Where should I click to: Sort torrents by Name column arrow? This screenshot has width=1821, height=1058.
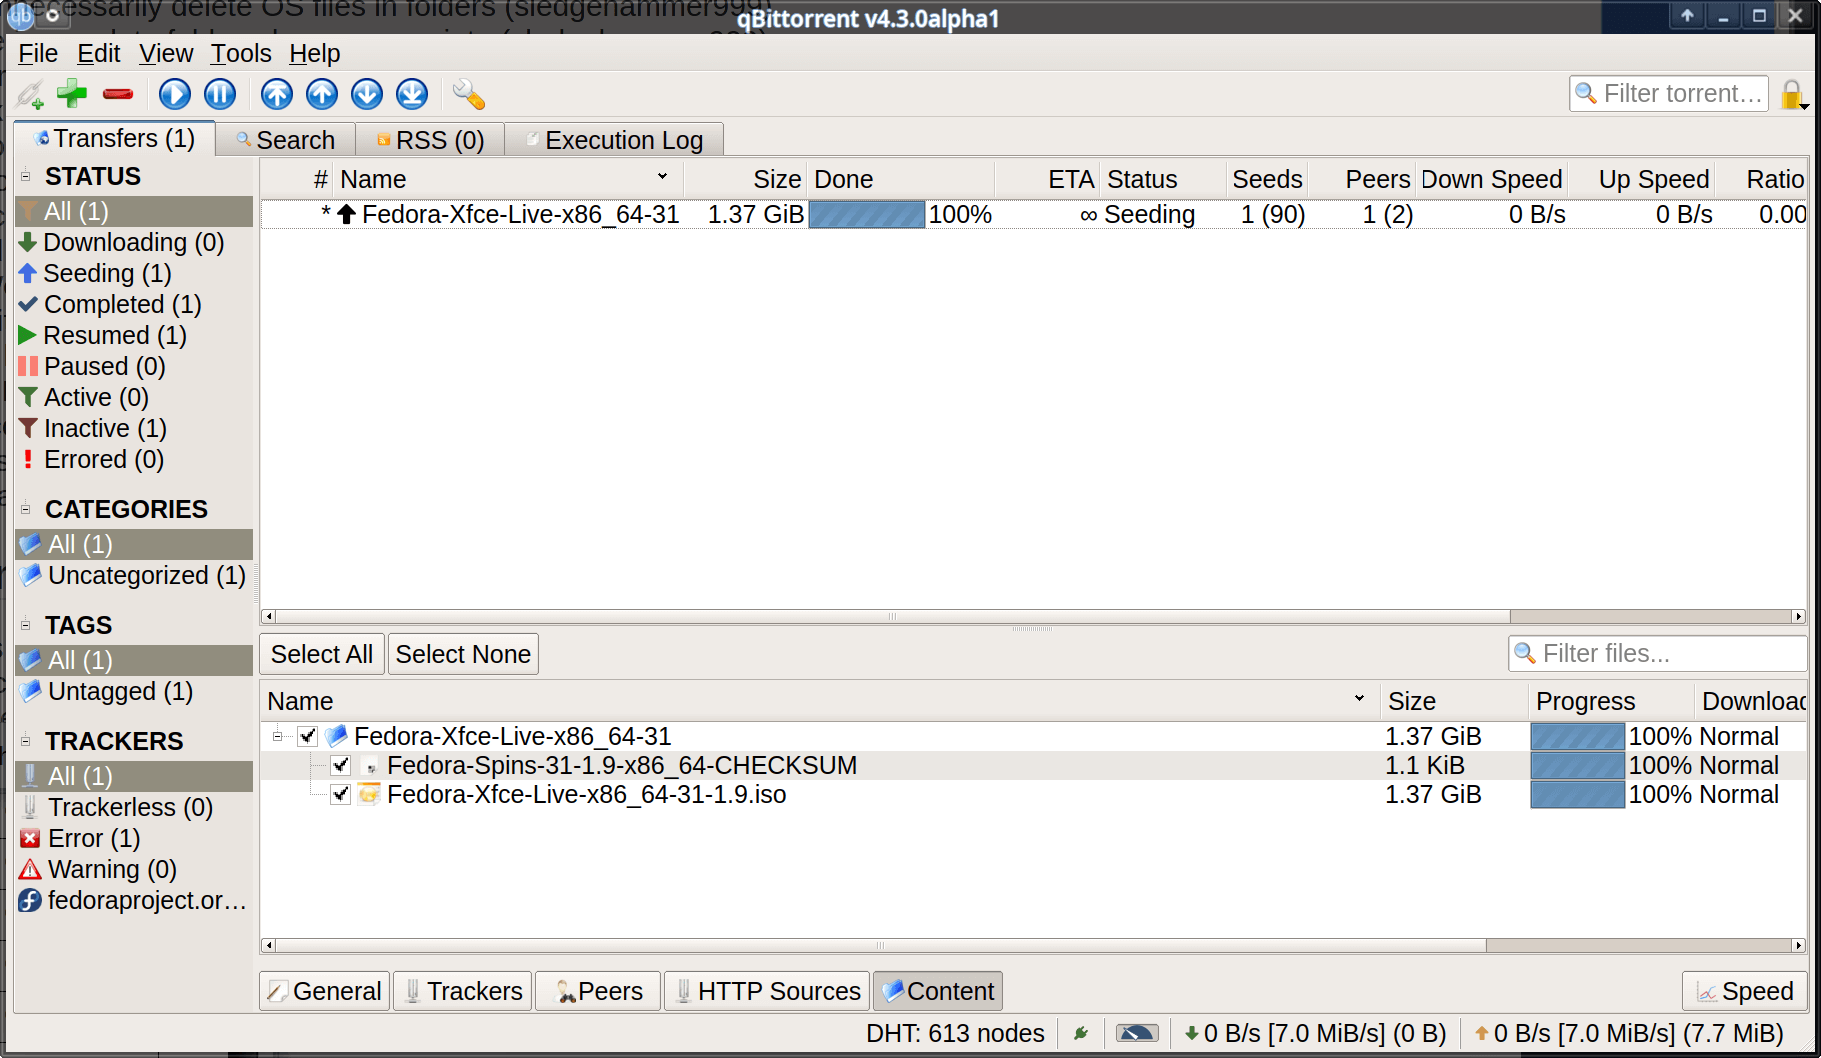click(x=662, y=176)
